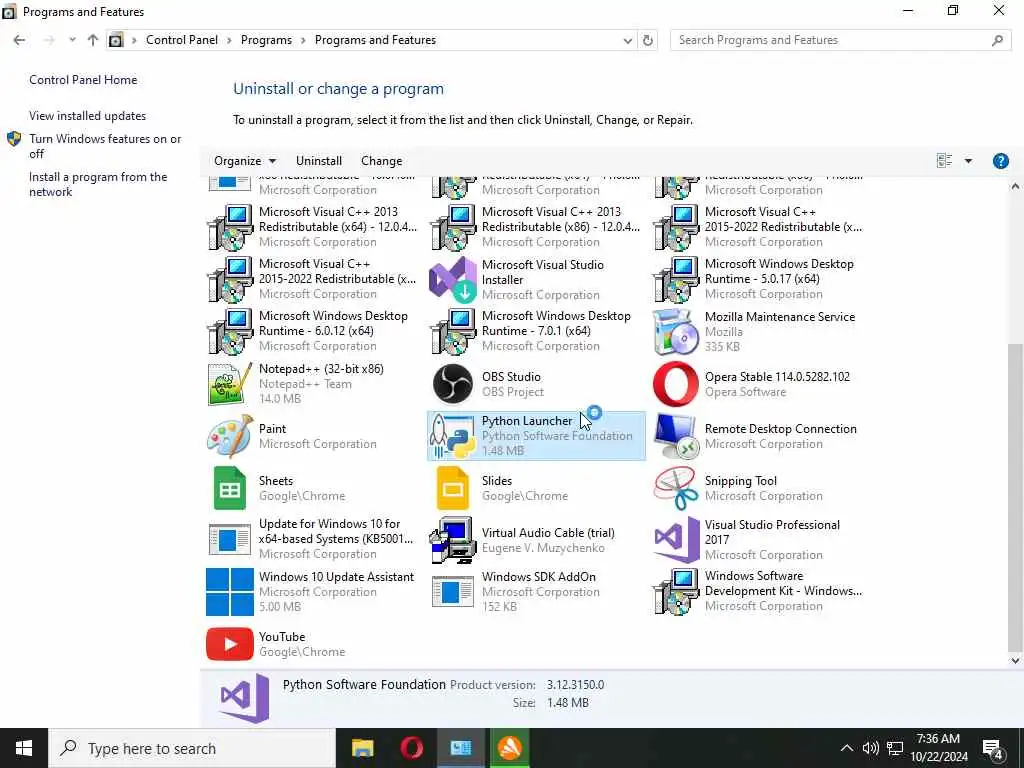Expand the address bar history dropdown

pyautogui.click(x=628, y=40)
